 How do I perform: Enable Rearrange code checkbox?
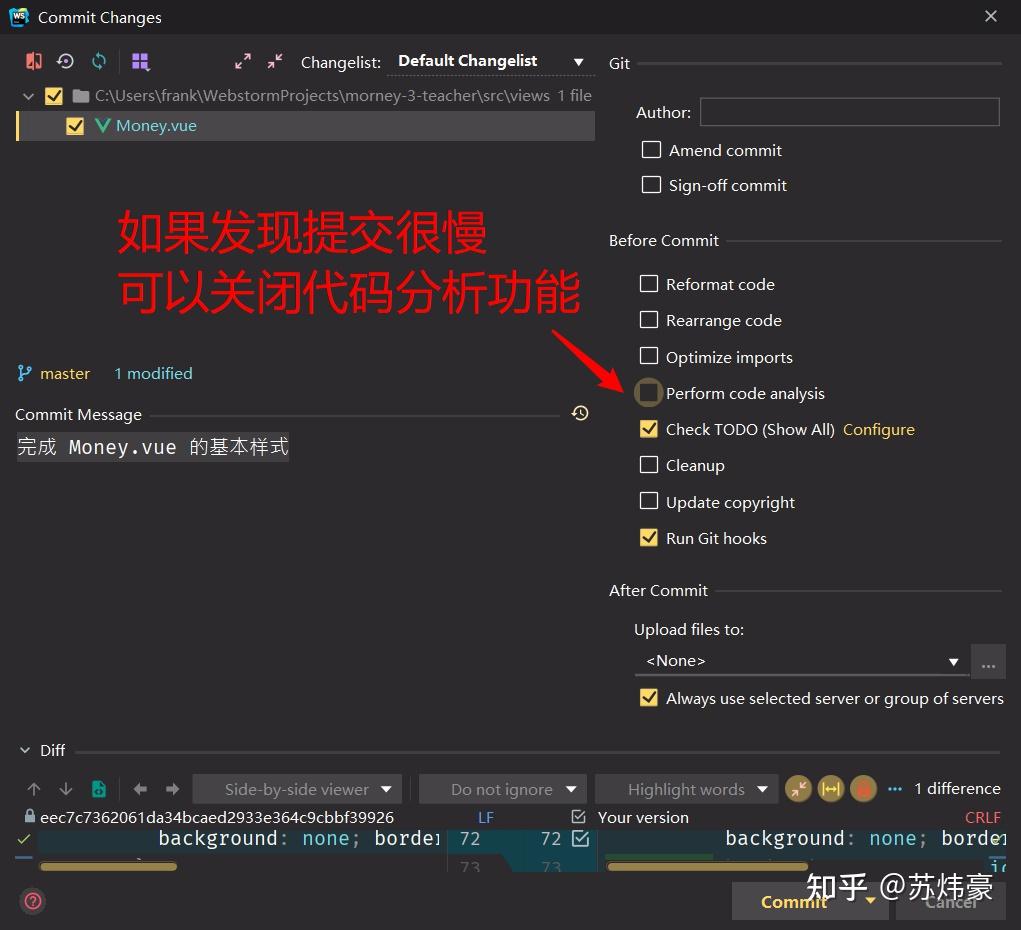(x=649, y=319)
